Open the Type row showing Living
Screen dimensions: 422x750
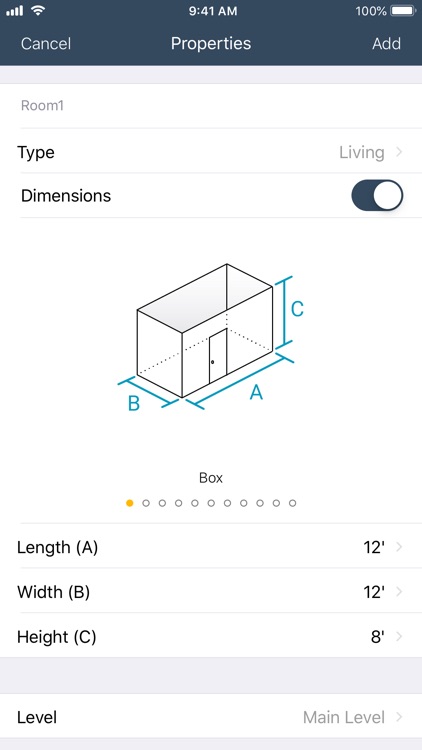coord(211,153)
